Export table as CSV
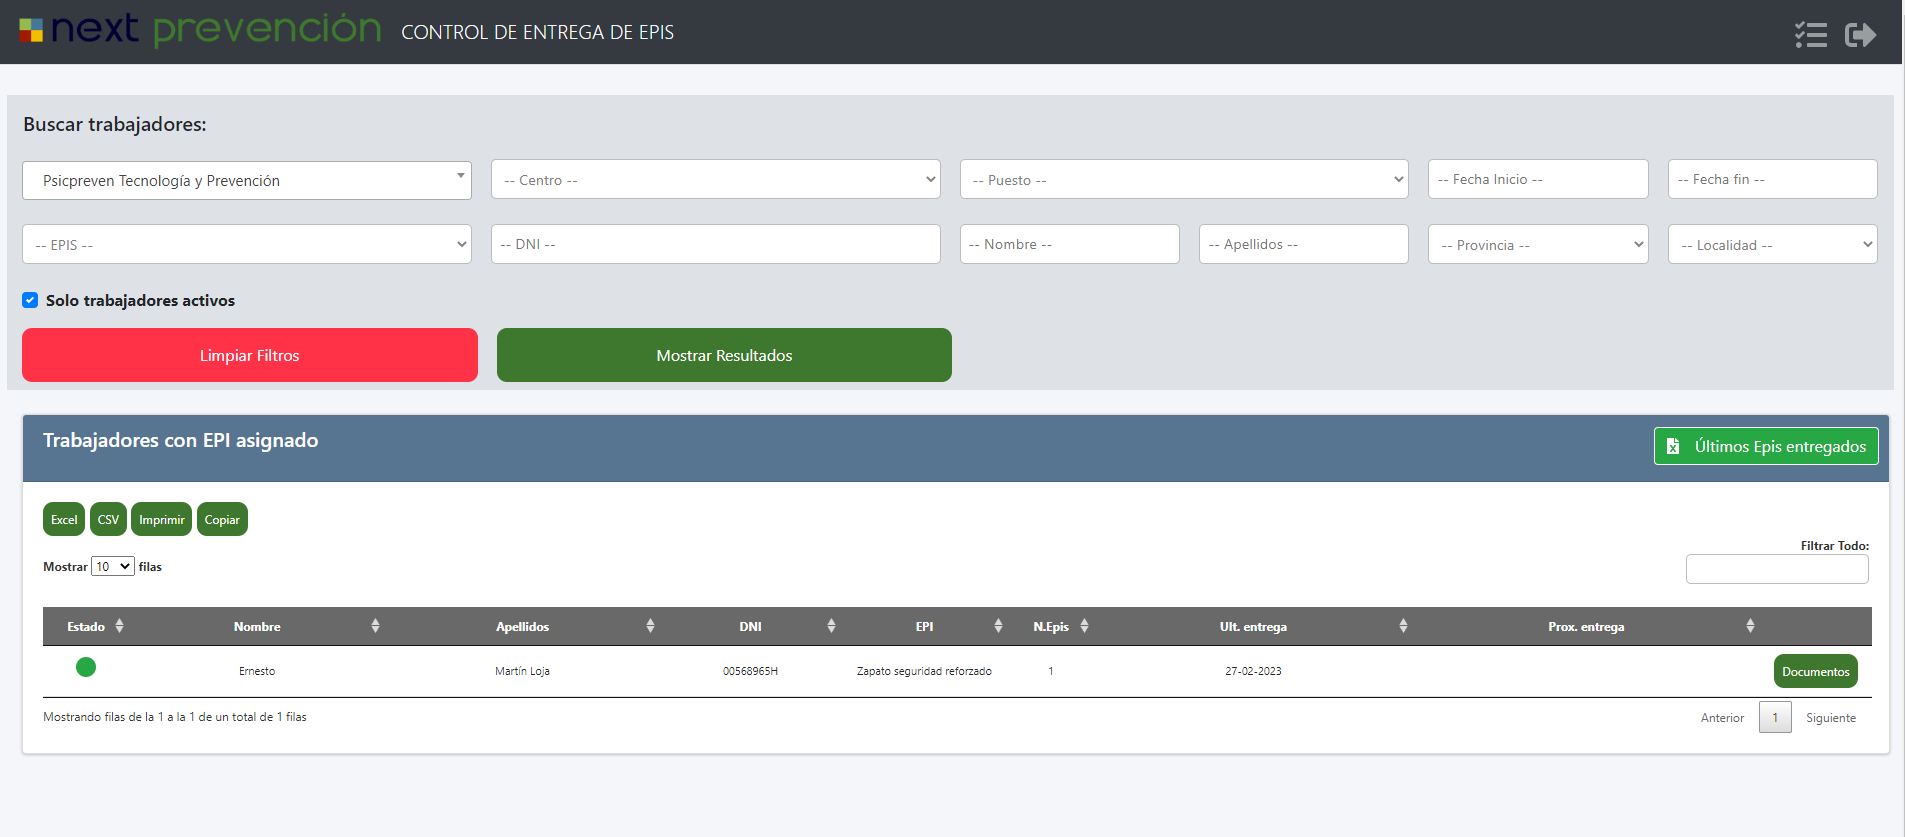The image size is (1905, 837). coord(108,520)
